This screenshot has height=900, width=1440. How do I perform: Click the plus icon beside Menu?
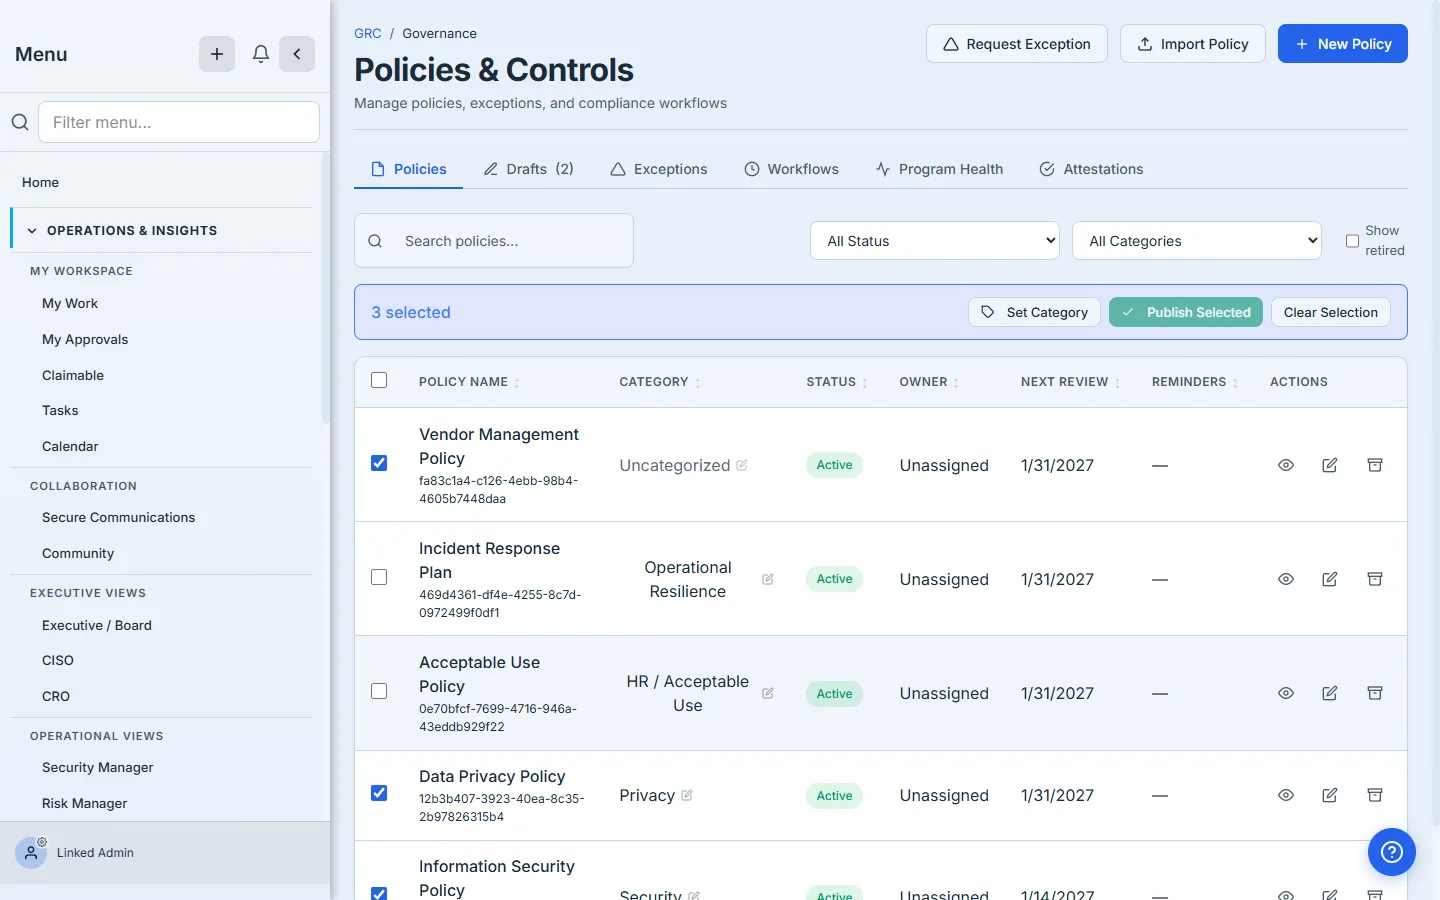(217, 54)
